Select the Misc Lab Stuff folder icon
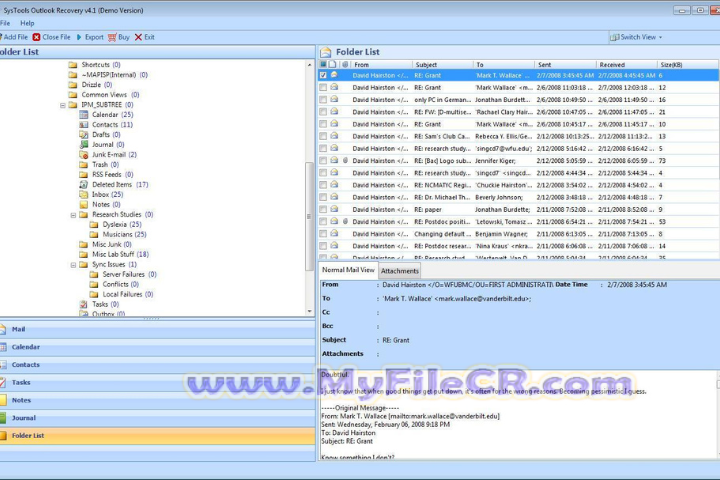Screen dimensions: 720x480 coord(84,254)
